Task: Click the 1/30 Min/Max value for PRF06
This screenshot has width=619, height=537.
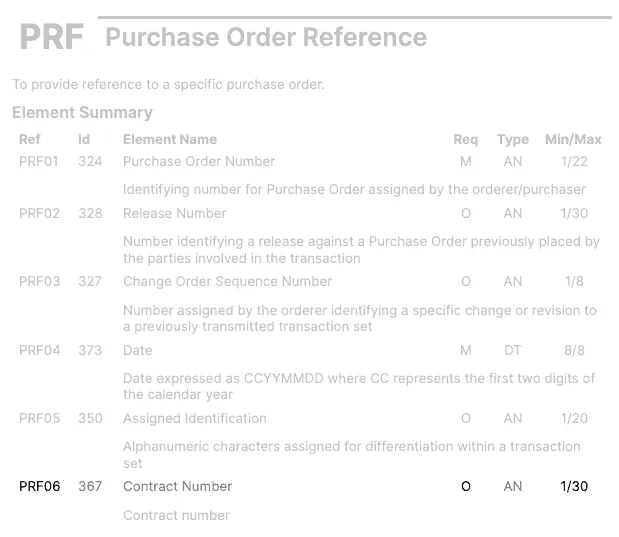Action: (x=574, y=486)
